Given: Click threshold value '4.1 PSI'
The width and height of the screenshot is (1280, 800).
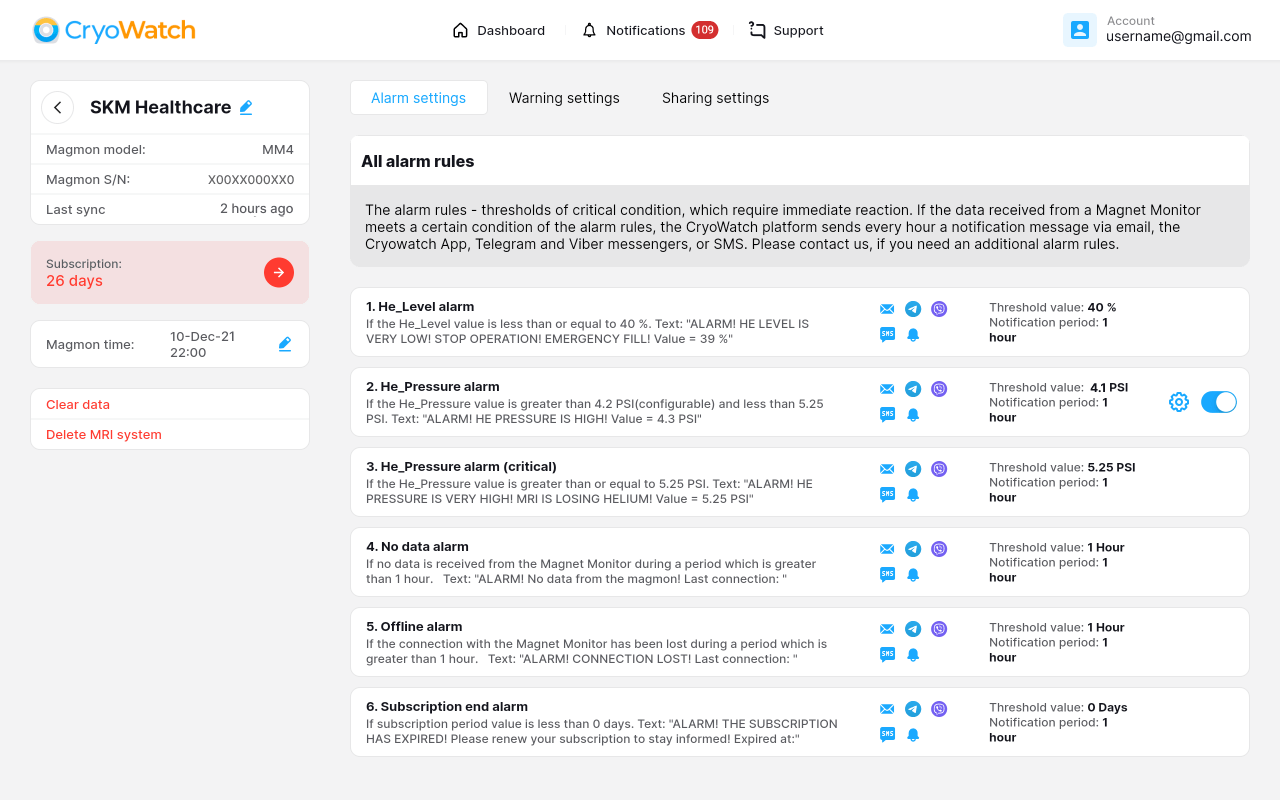Looking at the screenshot, I should 1109,387.
